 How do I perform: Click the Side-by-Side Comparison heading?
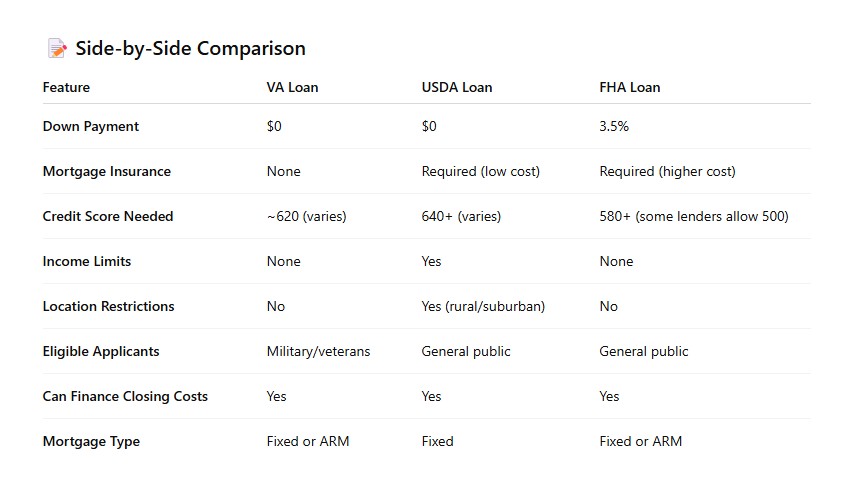click(x=190, y=48)
